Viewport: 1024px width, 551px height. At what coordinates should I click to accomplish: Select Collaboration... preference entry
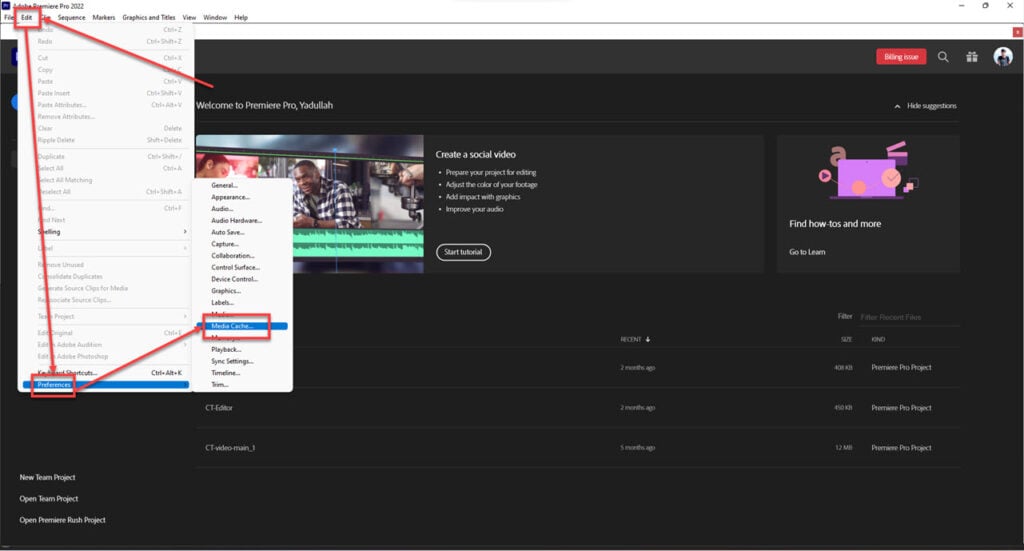(232, 256)
